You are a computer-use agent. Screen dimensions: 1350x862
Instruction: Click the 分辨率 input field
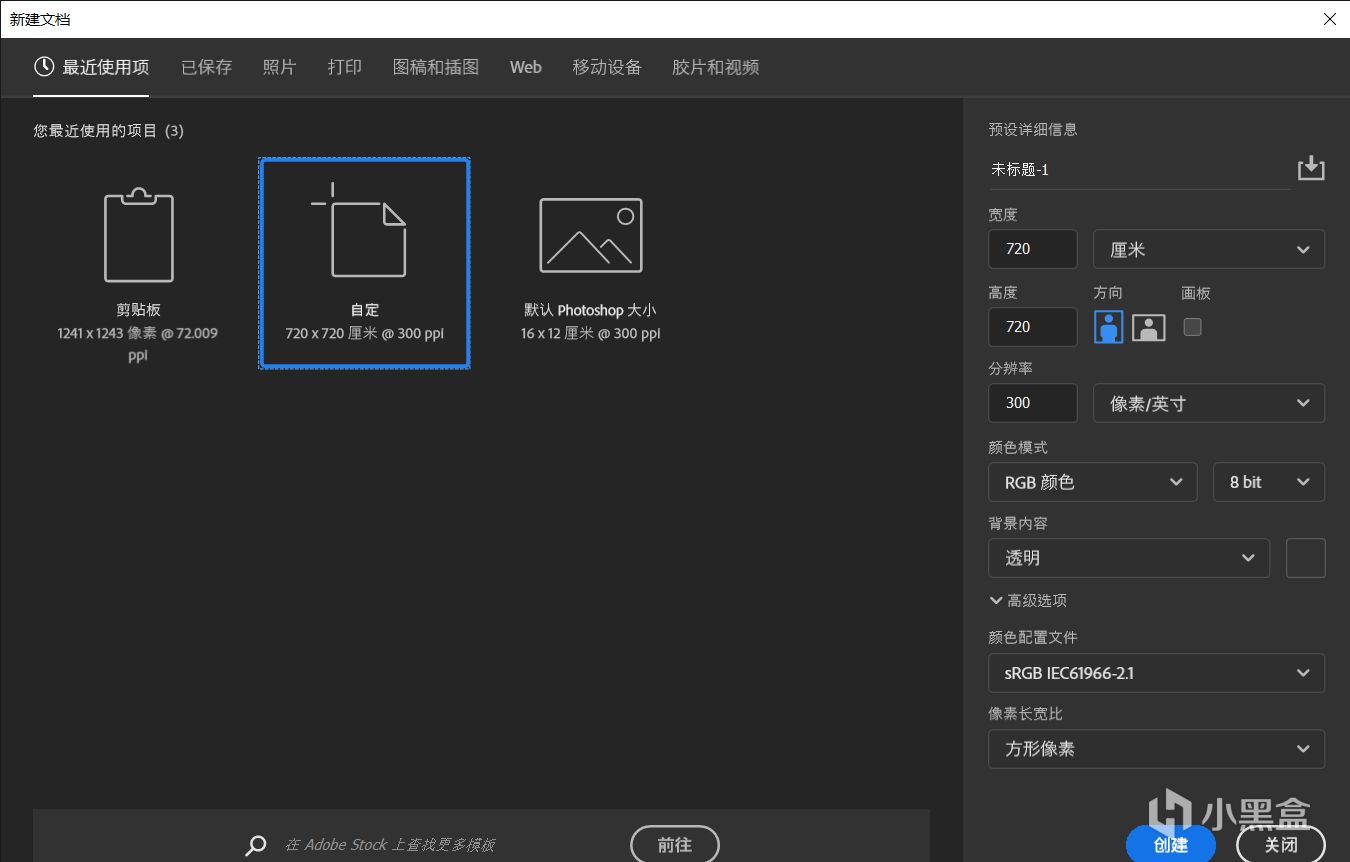pos(1033,403)
